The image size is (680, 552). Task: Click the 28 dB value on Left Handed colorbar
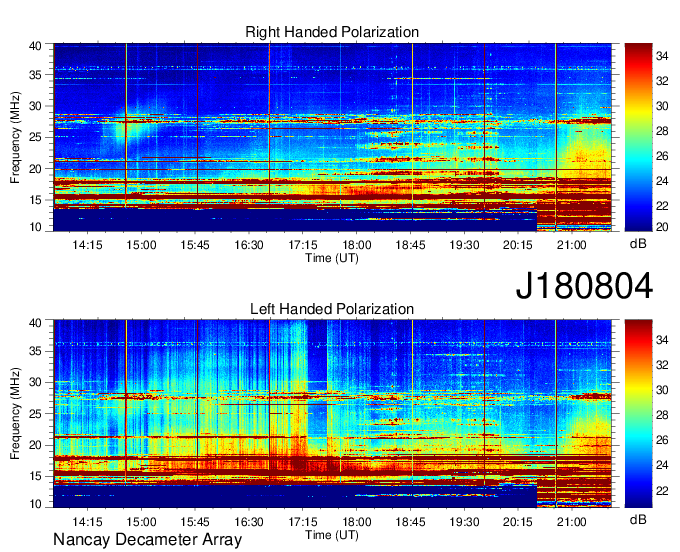pos(662,415)
